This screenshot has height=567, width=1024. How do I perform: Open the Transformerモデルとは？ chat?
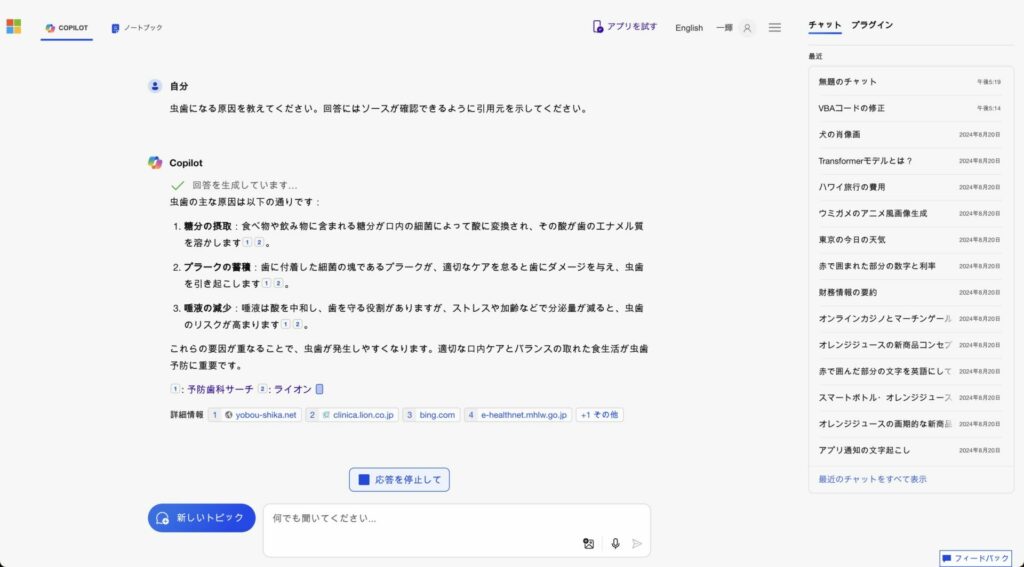click(910, 161)
